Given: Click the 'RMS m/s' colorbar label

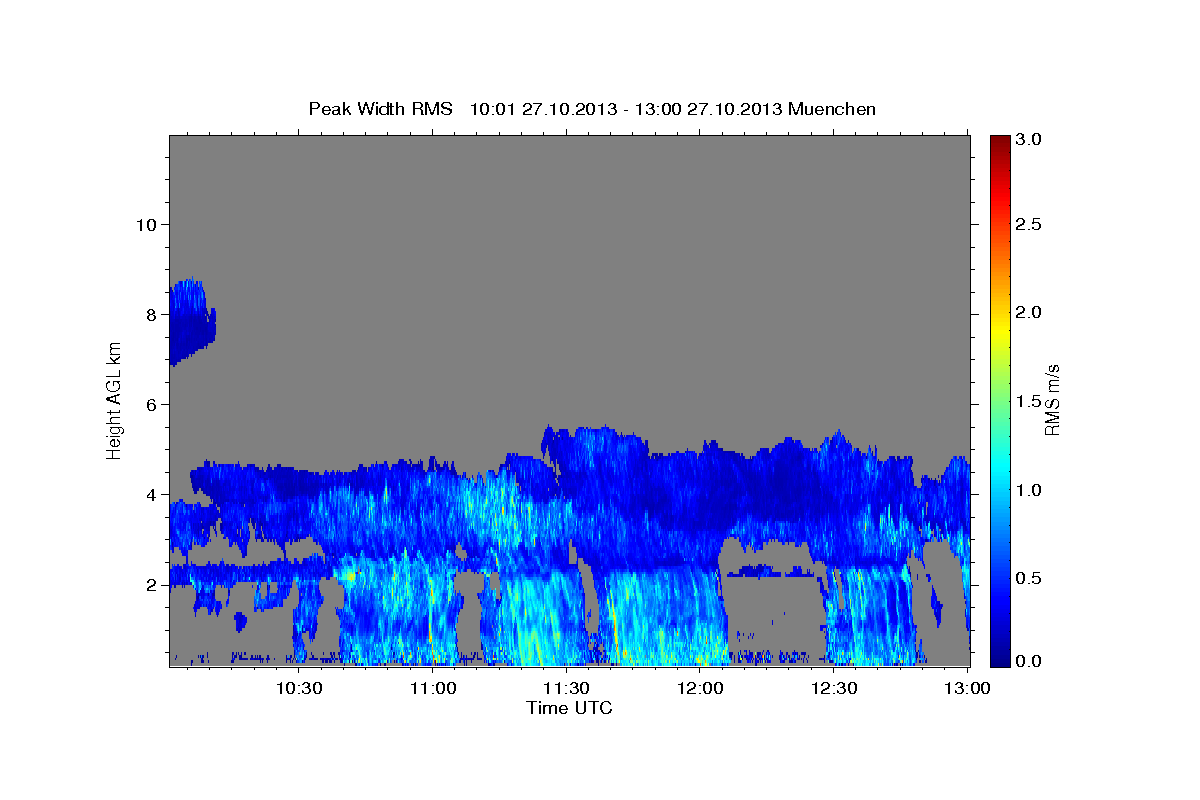Looking at the screenshot, I should point(1051,400).
